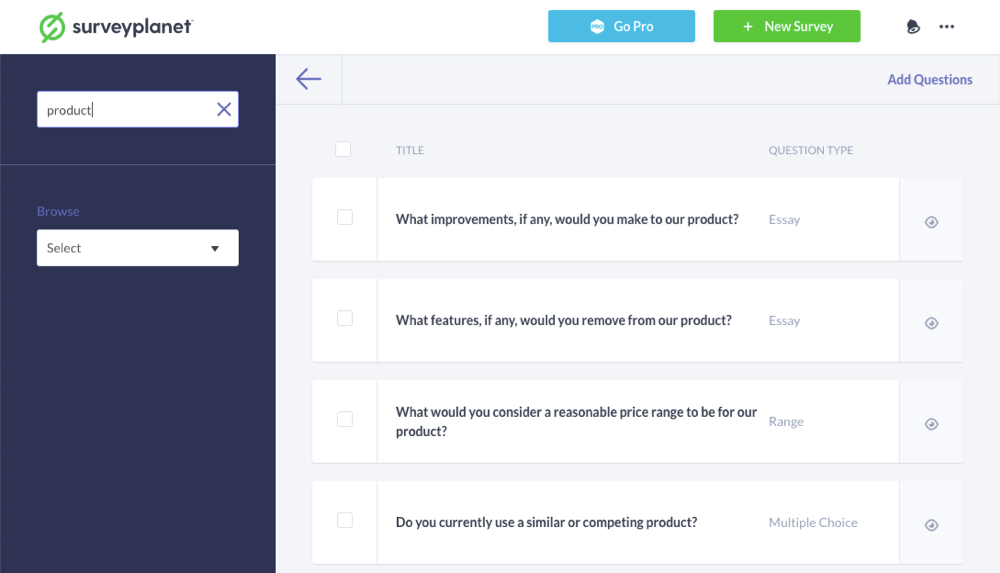The image size is (1000, 573).
Task: Click the back arrow icon
Action: coord(308,79)
